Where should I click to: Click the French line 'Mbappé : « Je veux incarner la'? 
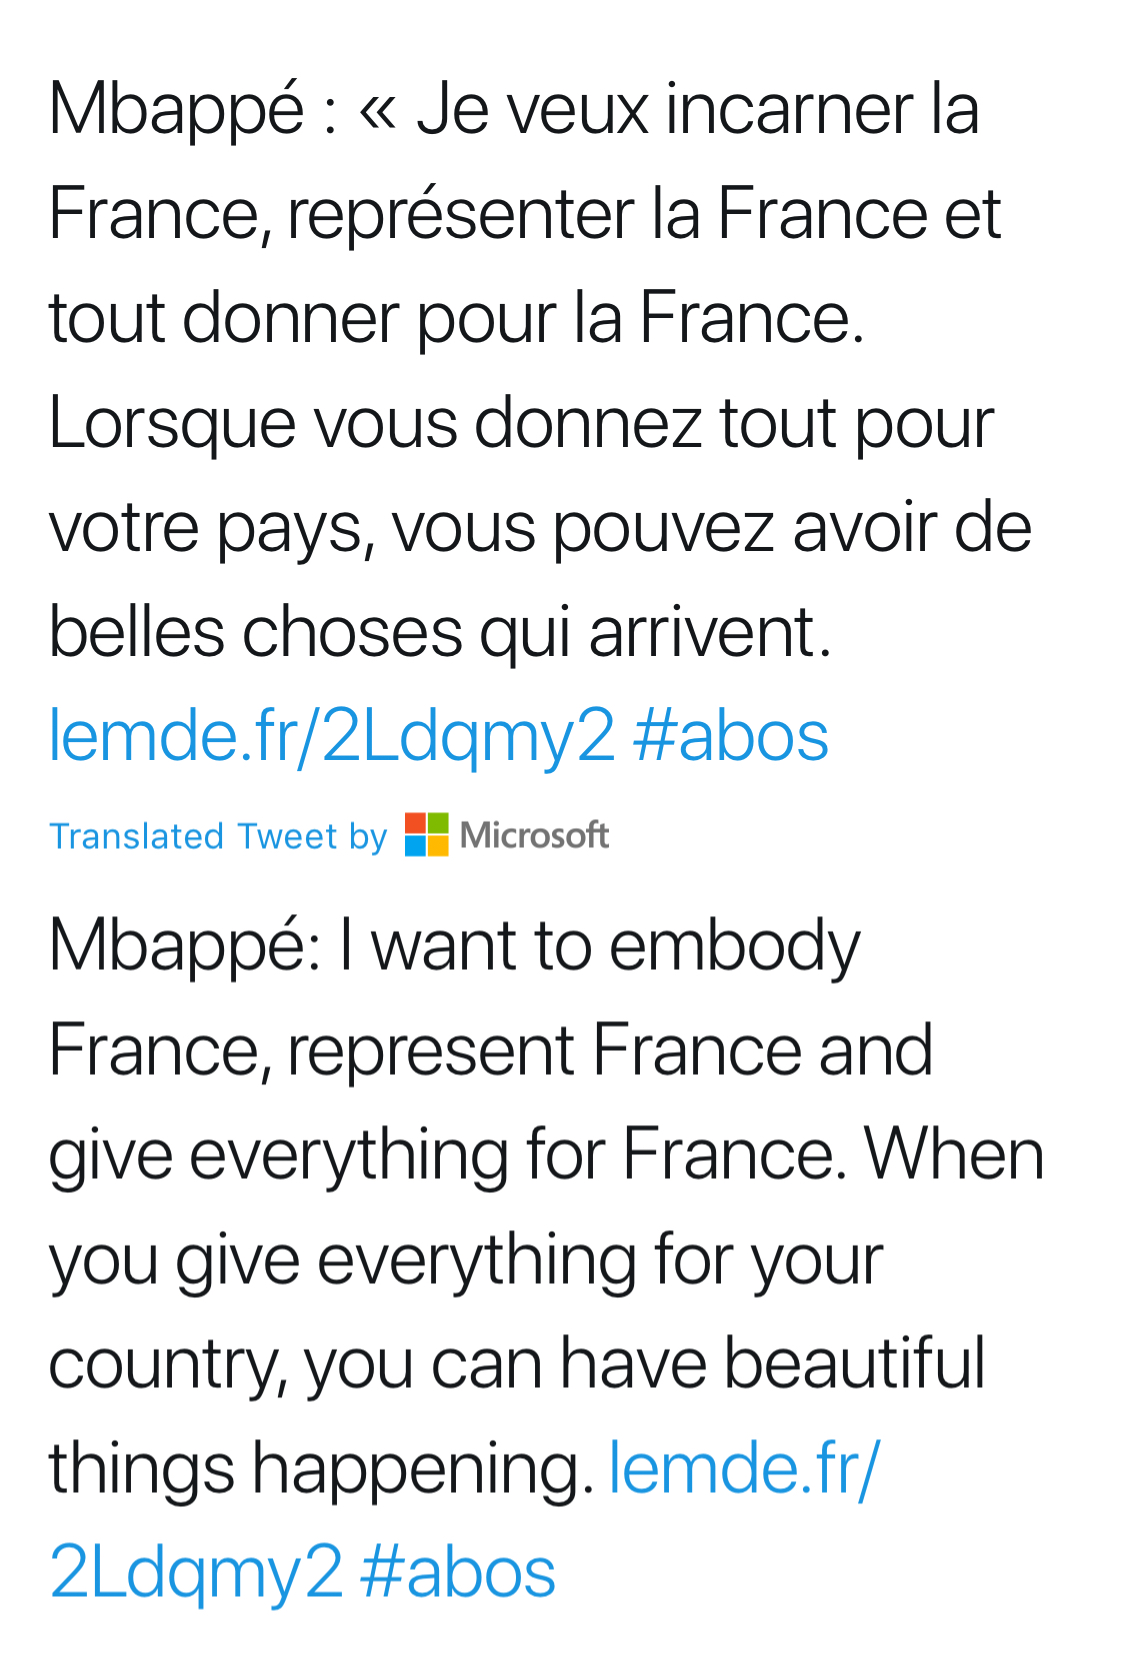pos(514,110)
